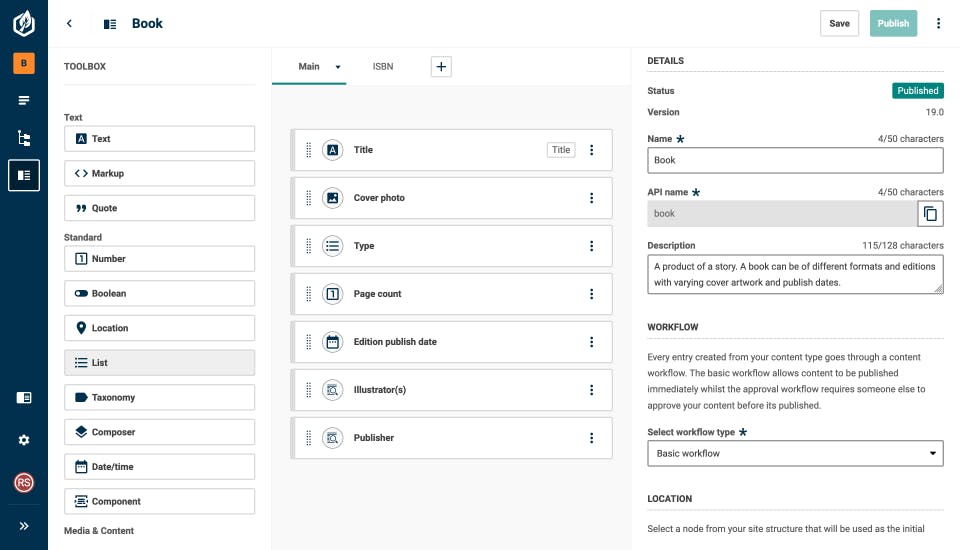Click the RS user avatar
Viewport: 960px width, 550px height.
24,483
